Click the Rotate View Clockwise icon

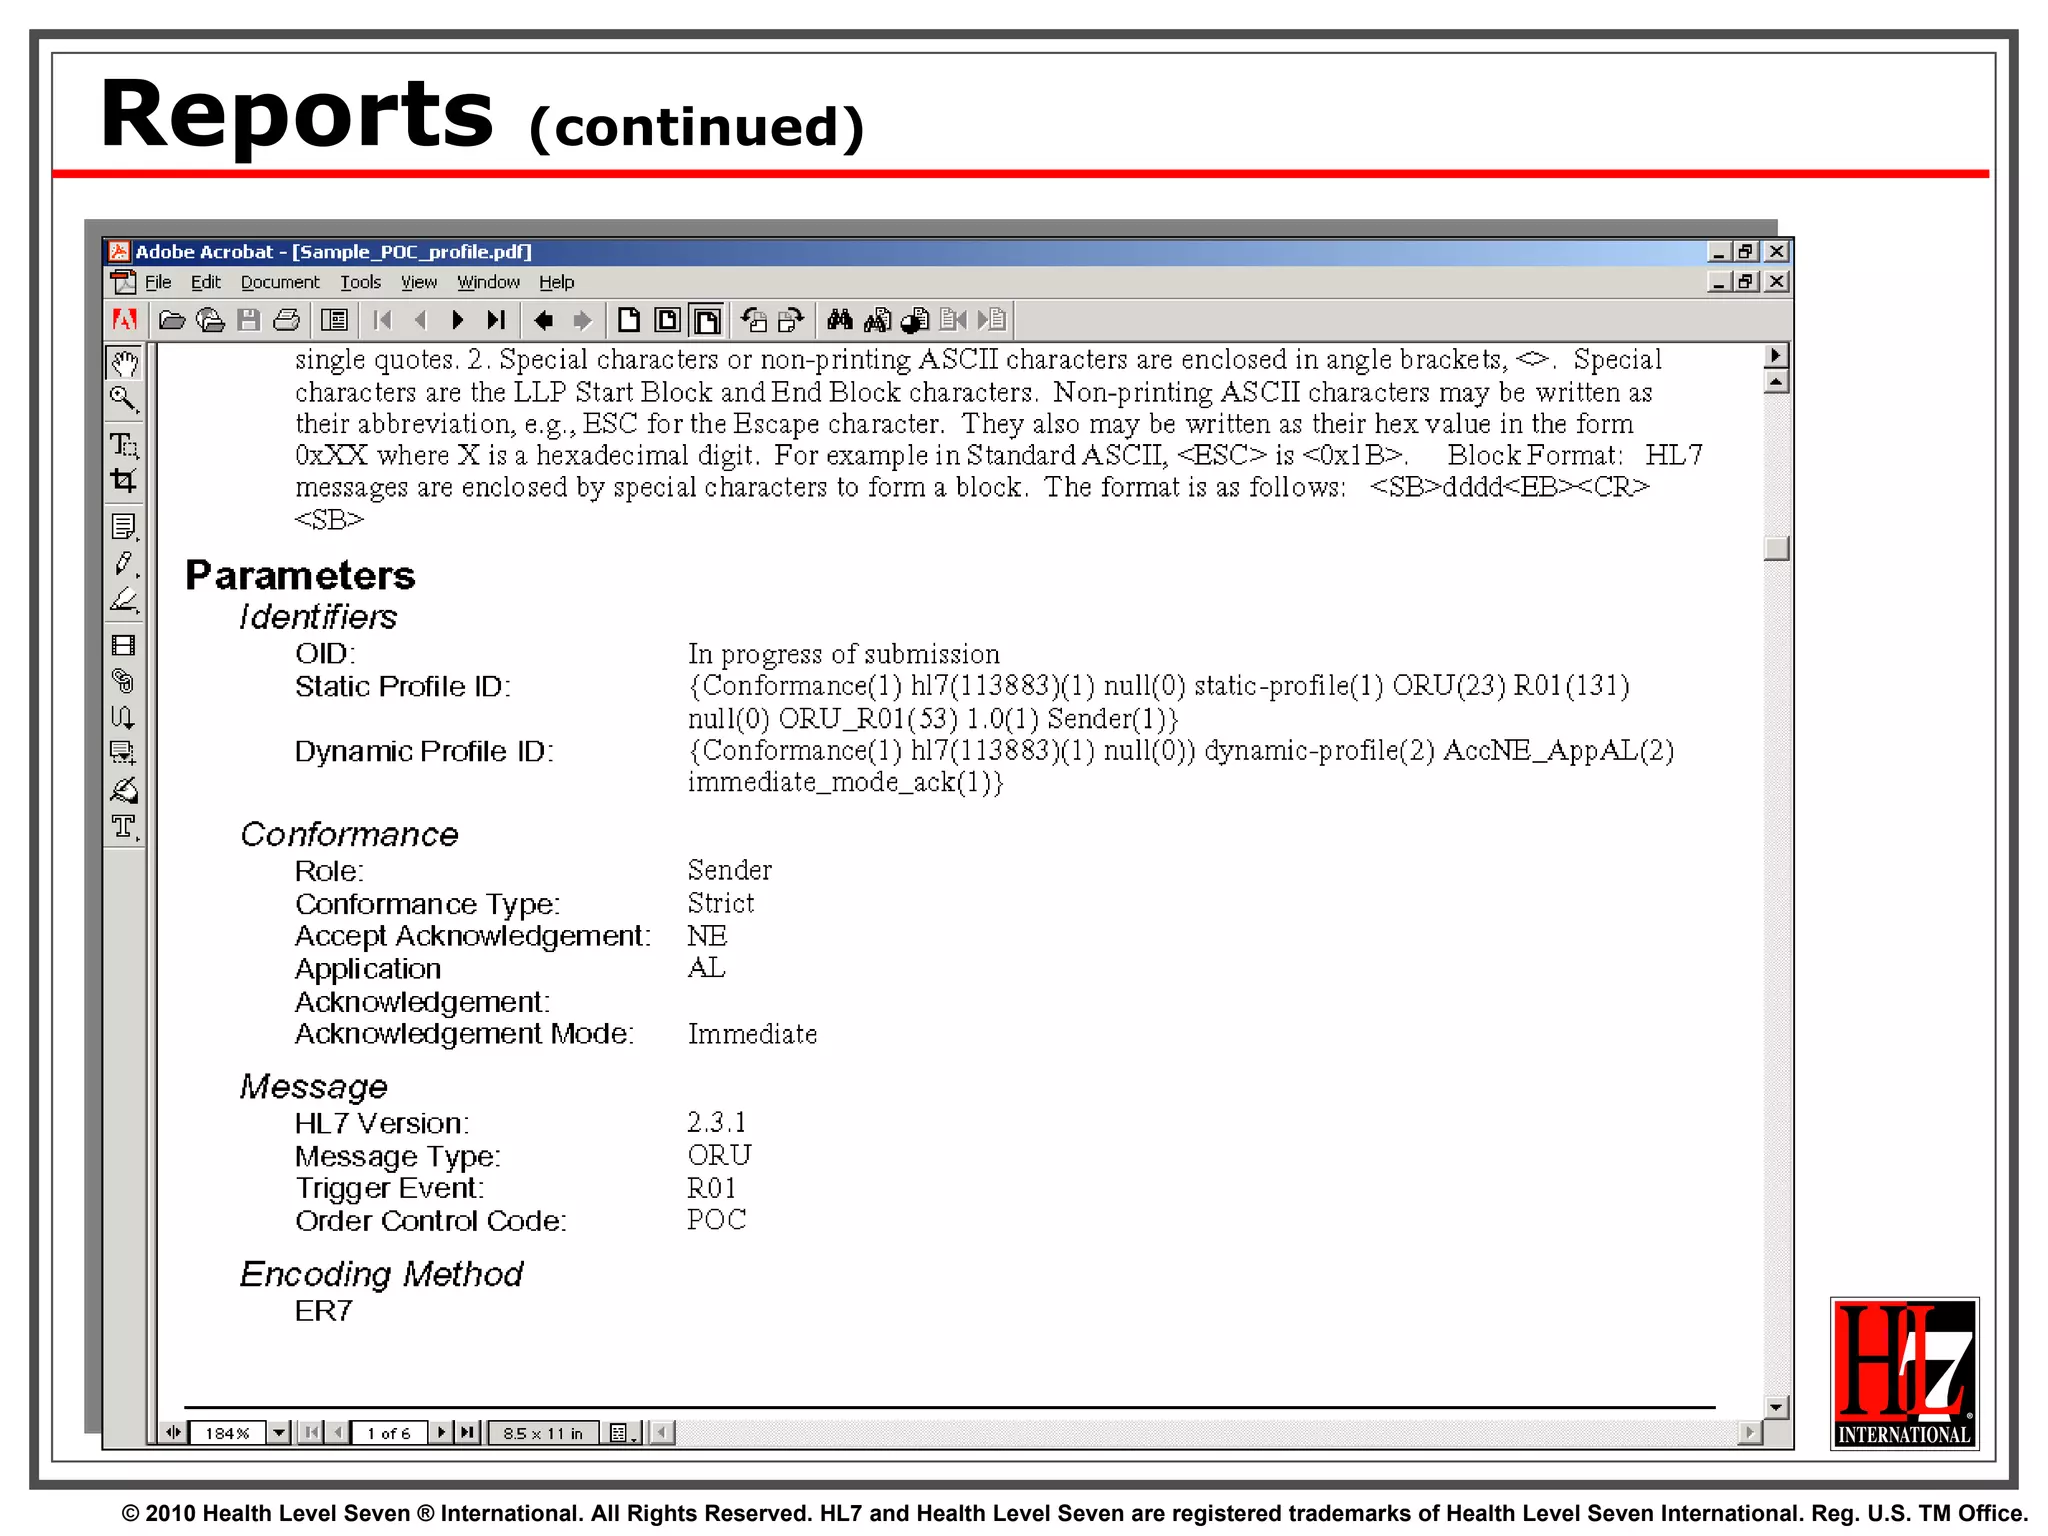pos(791,320)
